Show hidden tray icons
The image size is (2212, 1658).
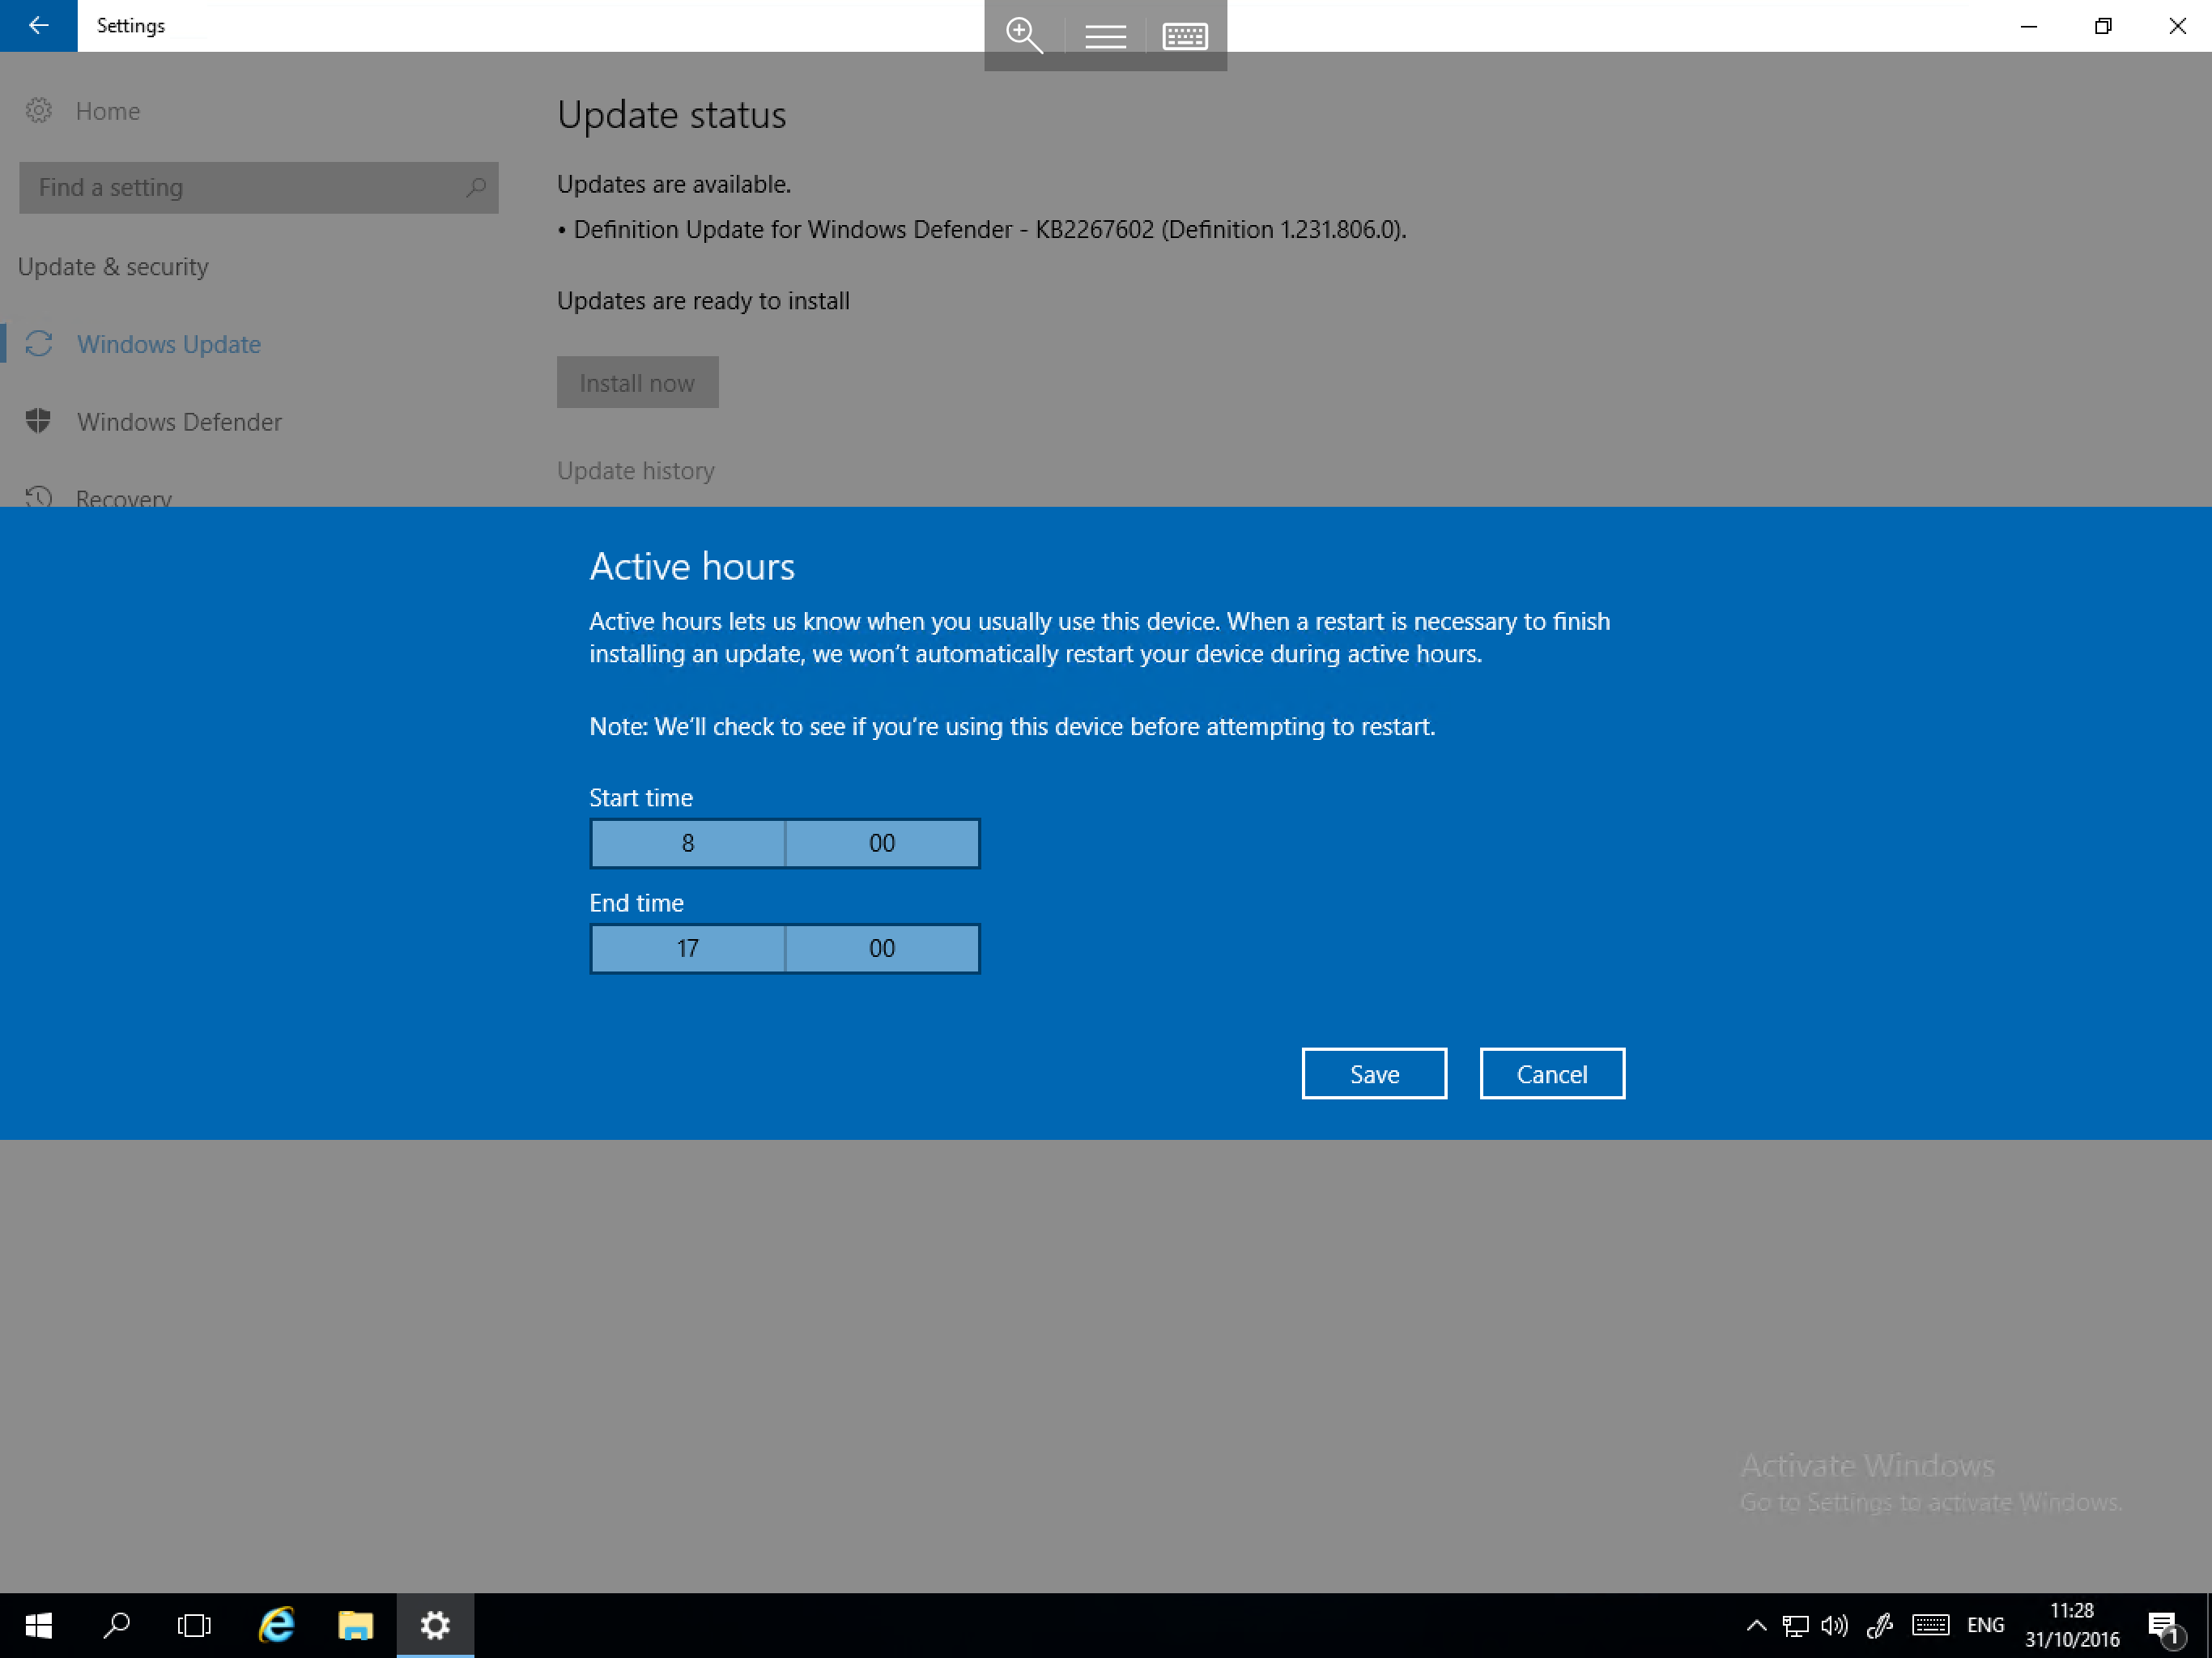(x=1756, y=1626)
